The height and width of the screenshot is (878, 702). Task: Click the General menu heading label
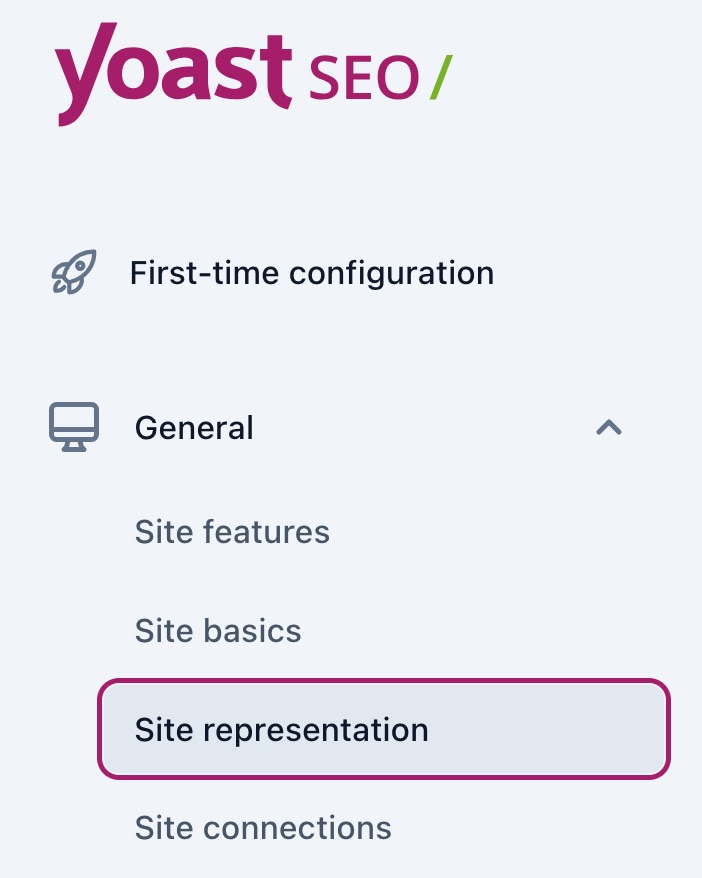point(194,428)
